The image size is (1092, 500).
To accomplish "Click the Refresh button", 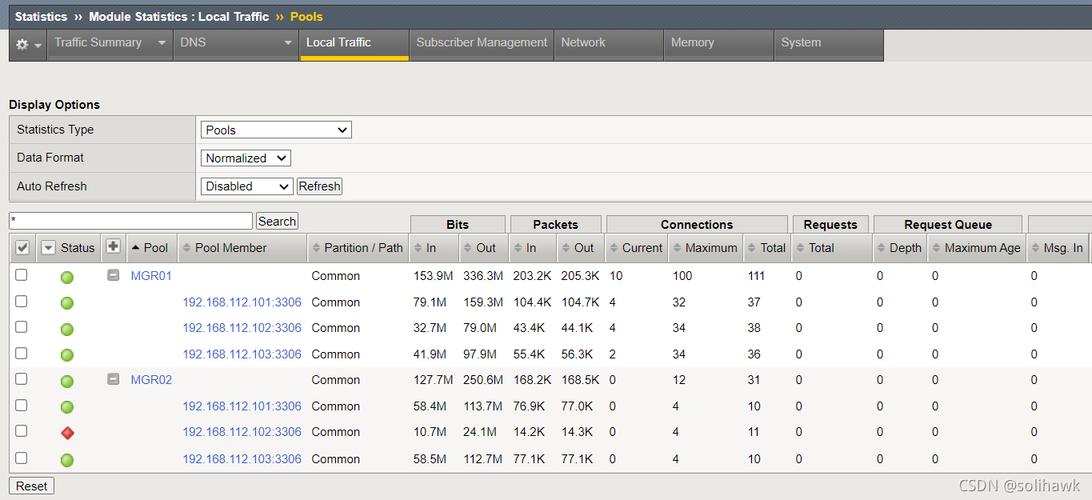I will tap(320, 186).
